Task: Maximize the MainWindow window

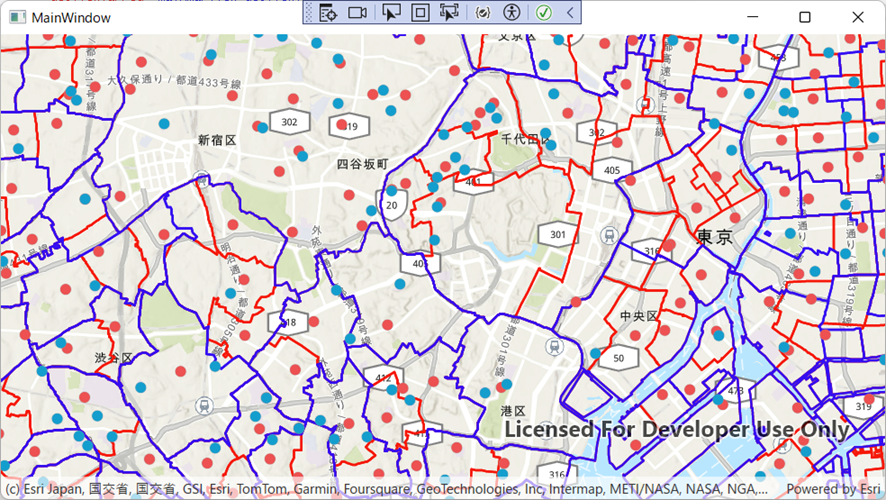Action: (805, 18)
